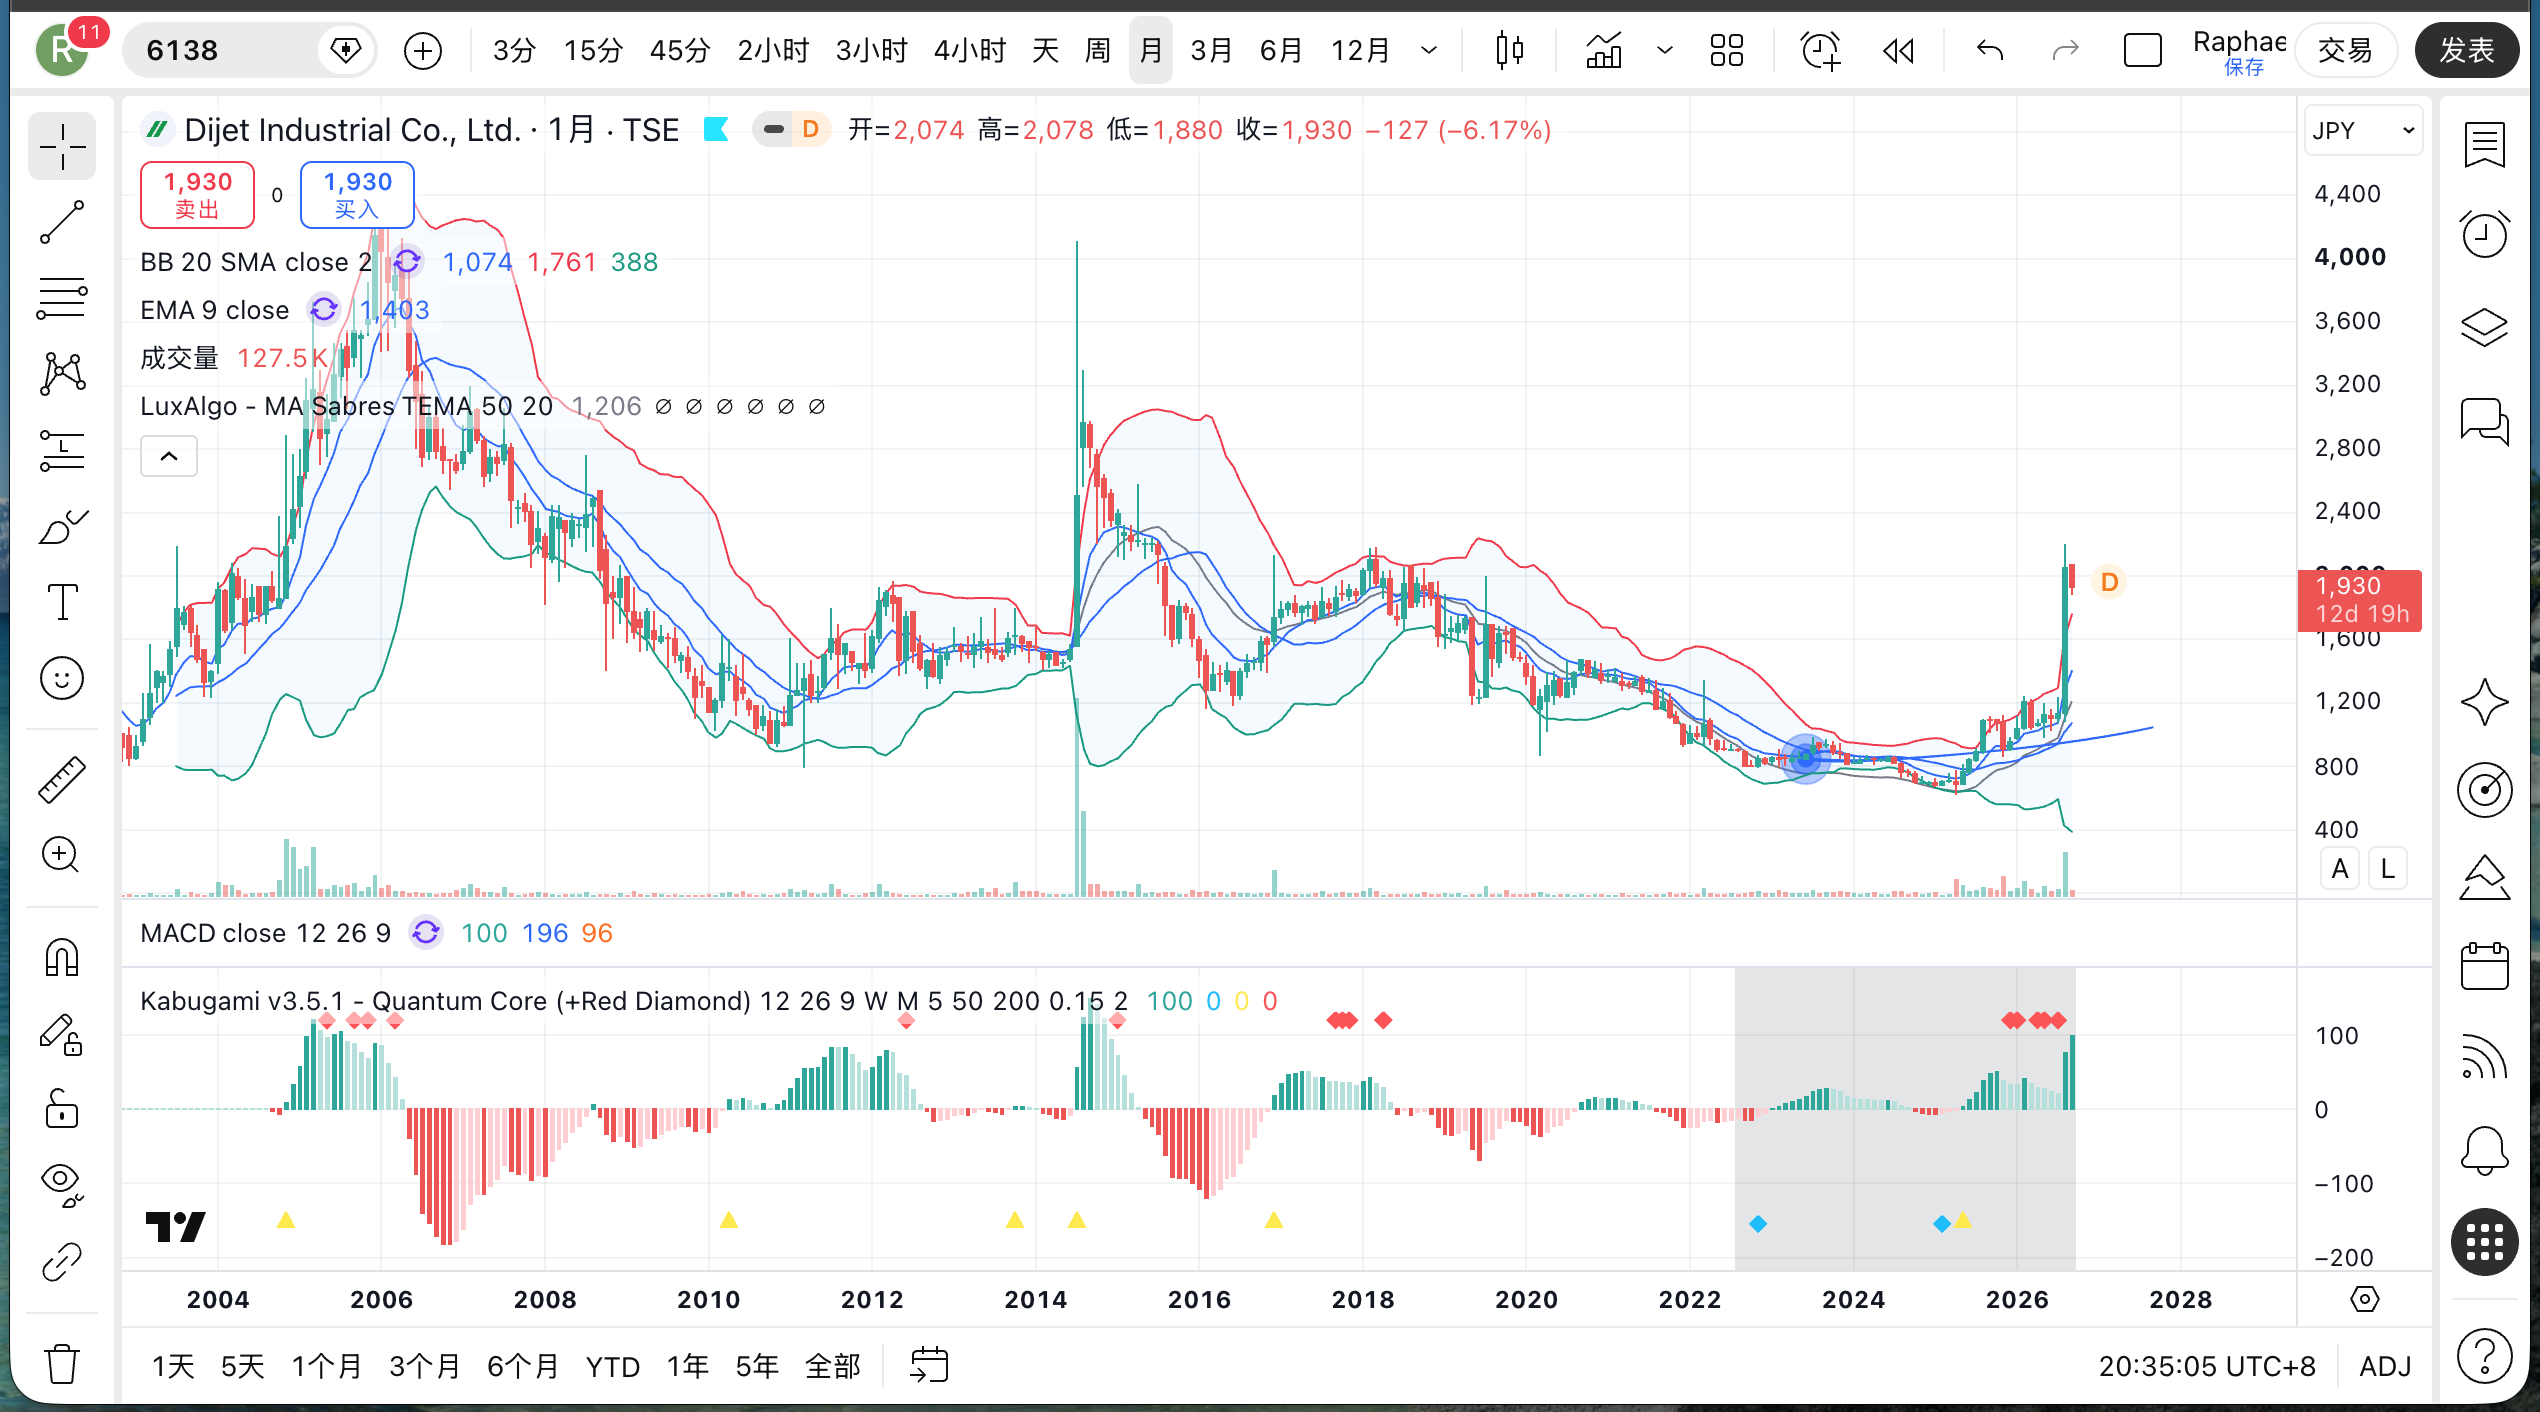The image size is (2540, 1412).
Task: Click the 1,930 买入 buy button
Action: pyautogui.click(x=357, y=195)
